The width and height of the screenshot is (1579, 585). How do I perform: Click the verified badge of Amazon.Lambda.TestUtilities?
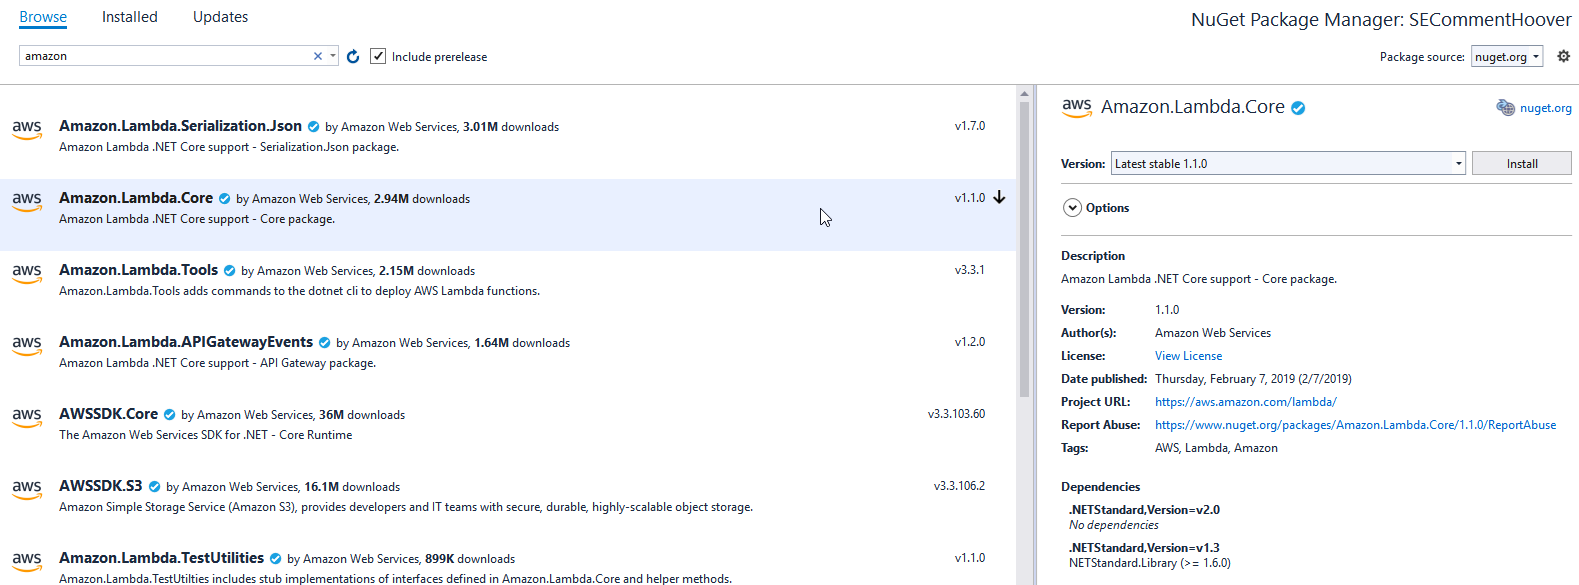pos(275,559)
